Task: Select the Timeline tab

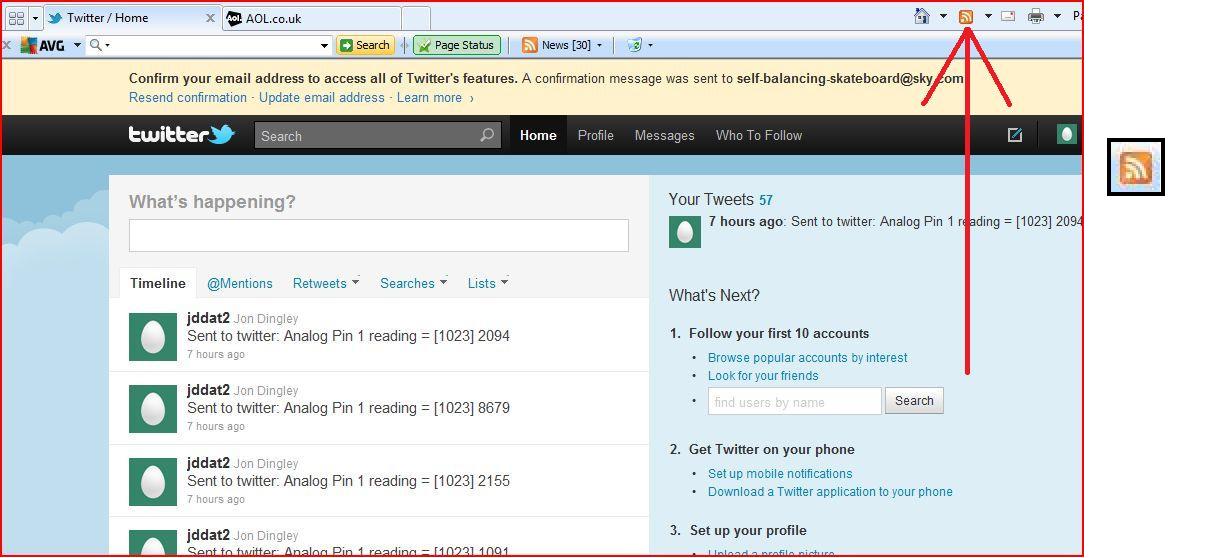Action: tap(158, 283)
